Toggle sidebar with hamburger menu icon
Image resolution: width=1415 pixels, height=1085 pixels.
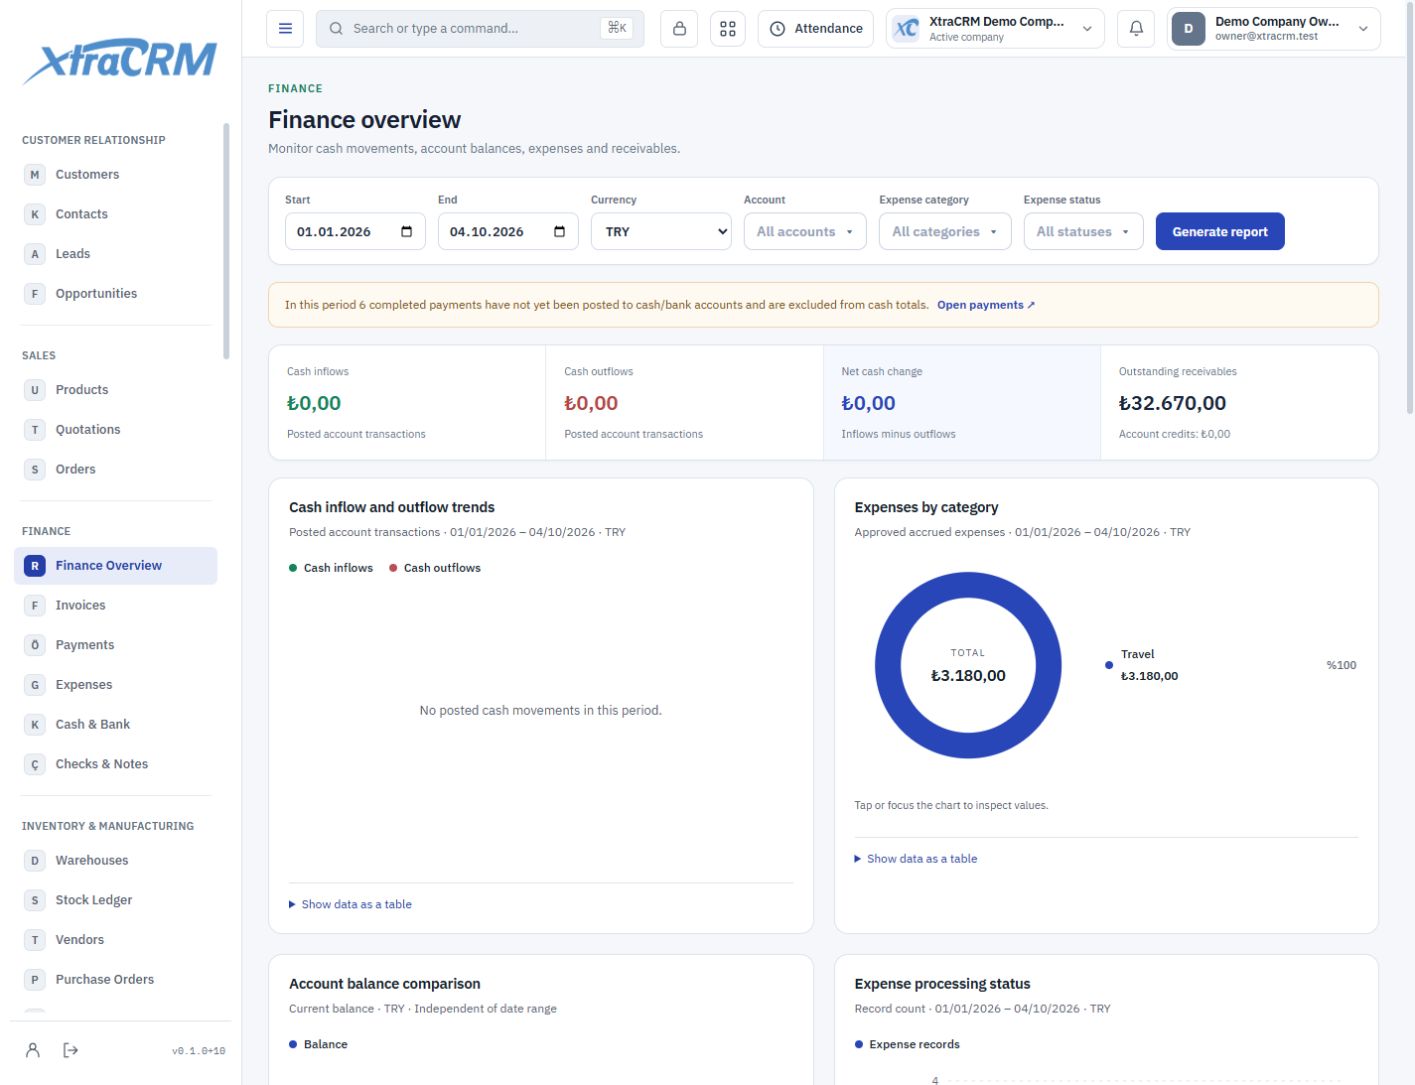pos(285,29)
